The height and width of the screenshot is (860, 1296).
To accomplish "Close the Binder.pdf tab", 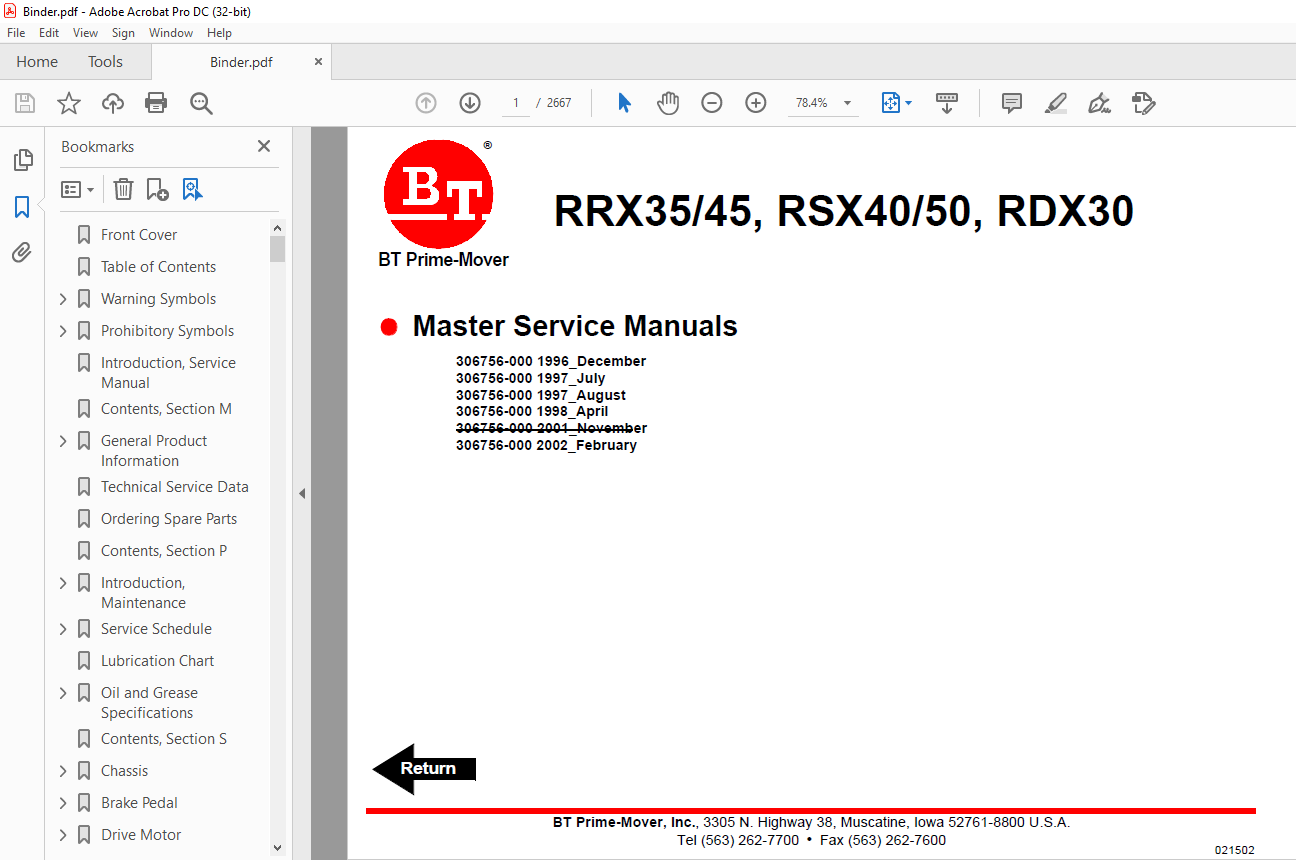I will [319, 61].
